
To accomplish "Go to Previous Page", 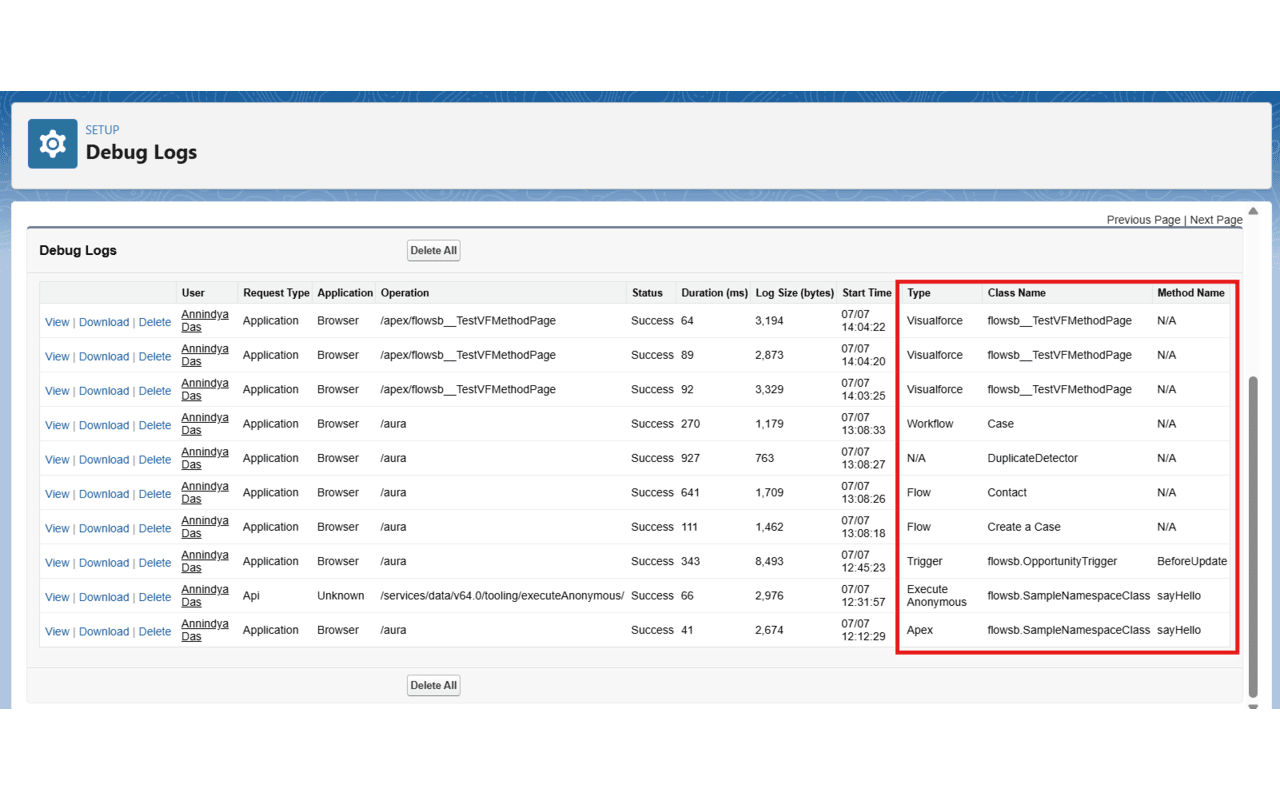I will coord(1143,220).
